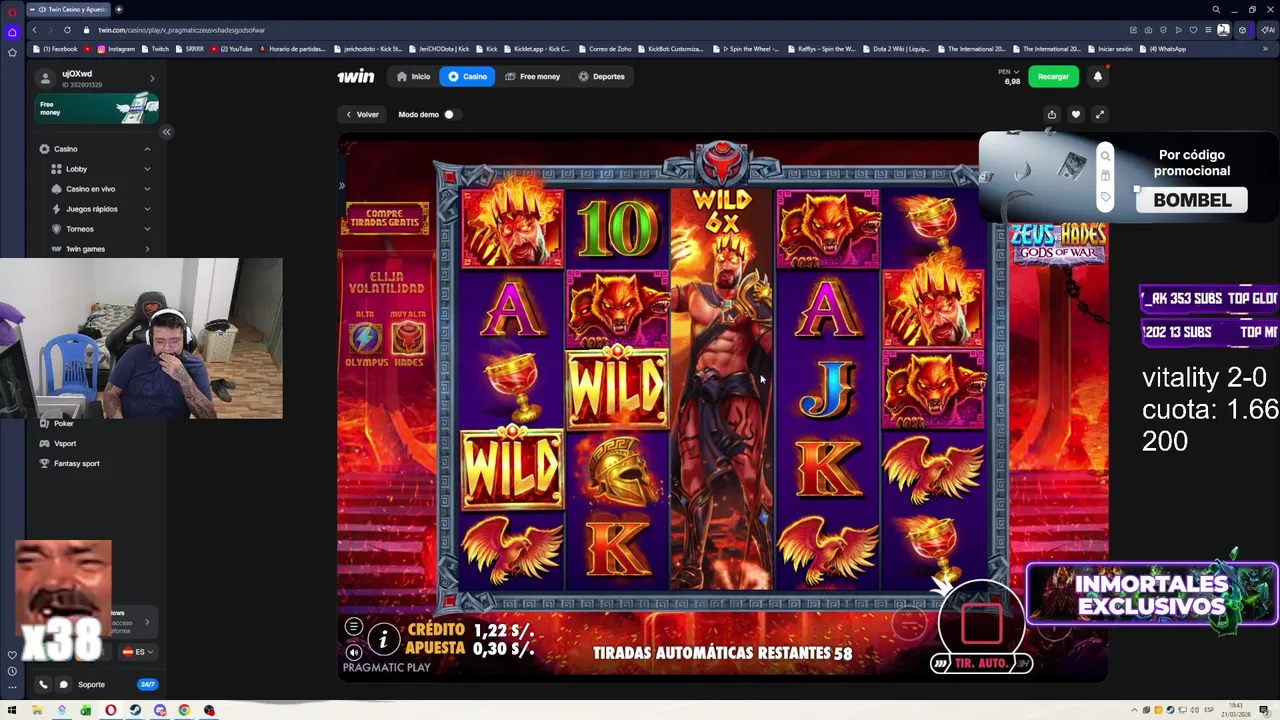The width and height of the screenshot is (1280, 720).
Task: Open the YouTube bookmark
Action: tap(232, 49)
